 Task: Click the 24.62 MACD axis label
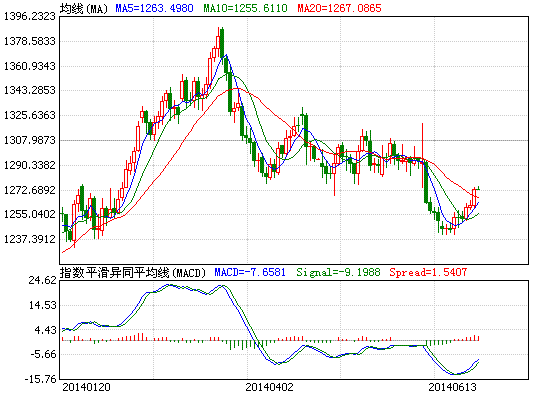tap(42, 280)
